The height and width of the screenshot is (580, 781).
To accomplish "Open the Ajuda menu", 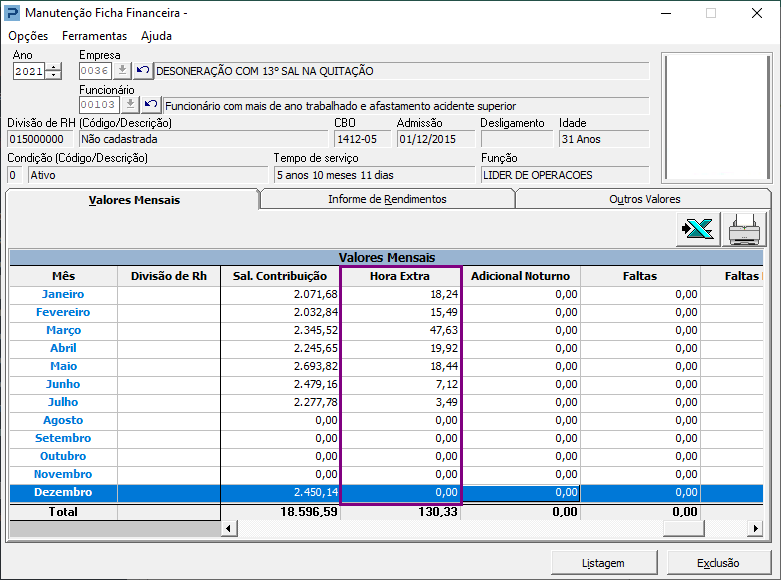I will pos(156,36).
